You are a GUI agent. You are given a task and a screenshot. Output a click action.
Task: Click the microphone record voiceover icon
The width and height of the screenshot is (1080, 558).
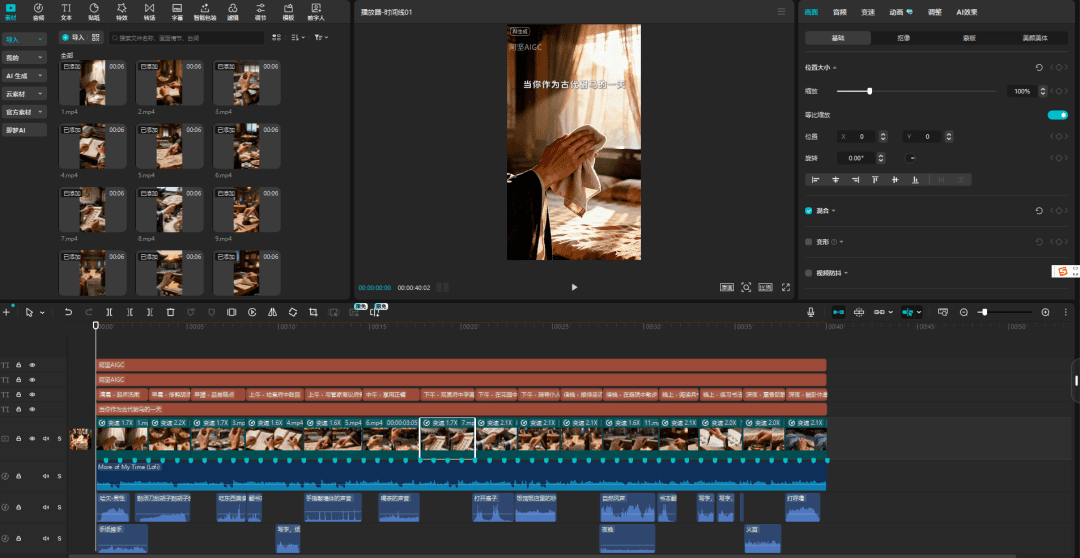coord(812,312)
